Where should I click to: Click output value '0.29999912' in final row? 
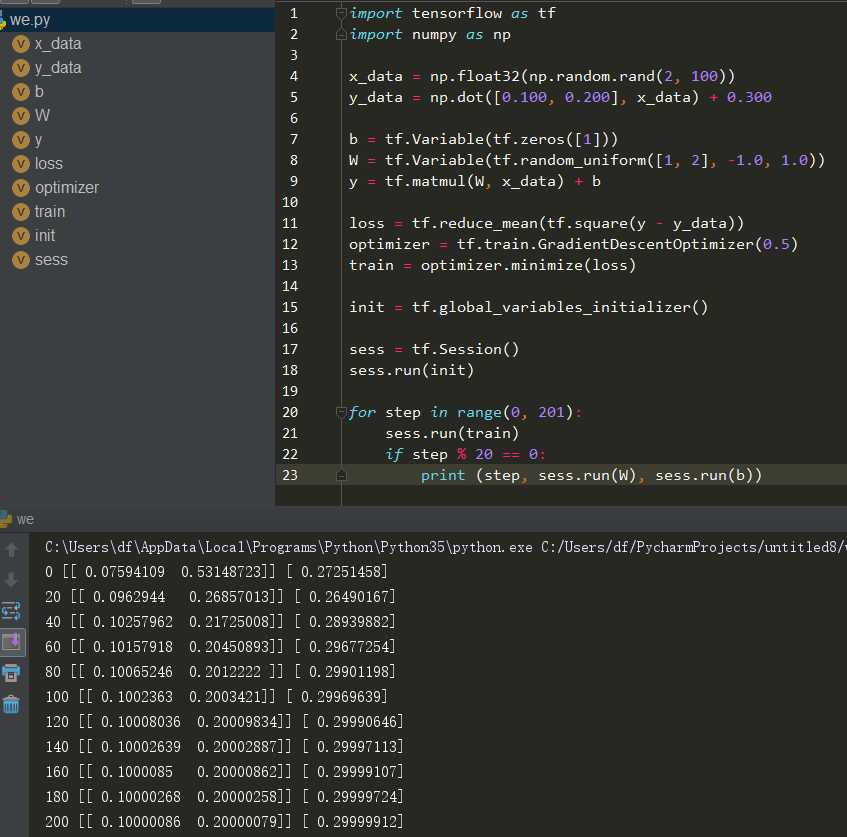click(x=357, y=822)
